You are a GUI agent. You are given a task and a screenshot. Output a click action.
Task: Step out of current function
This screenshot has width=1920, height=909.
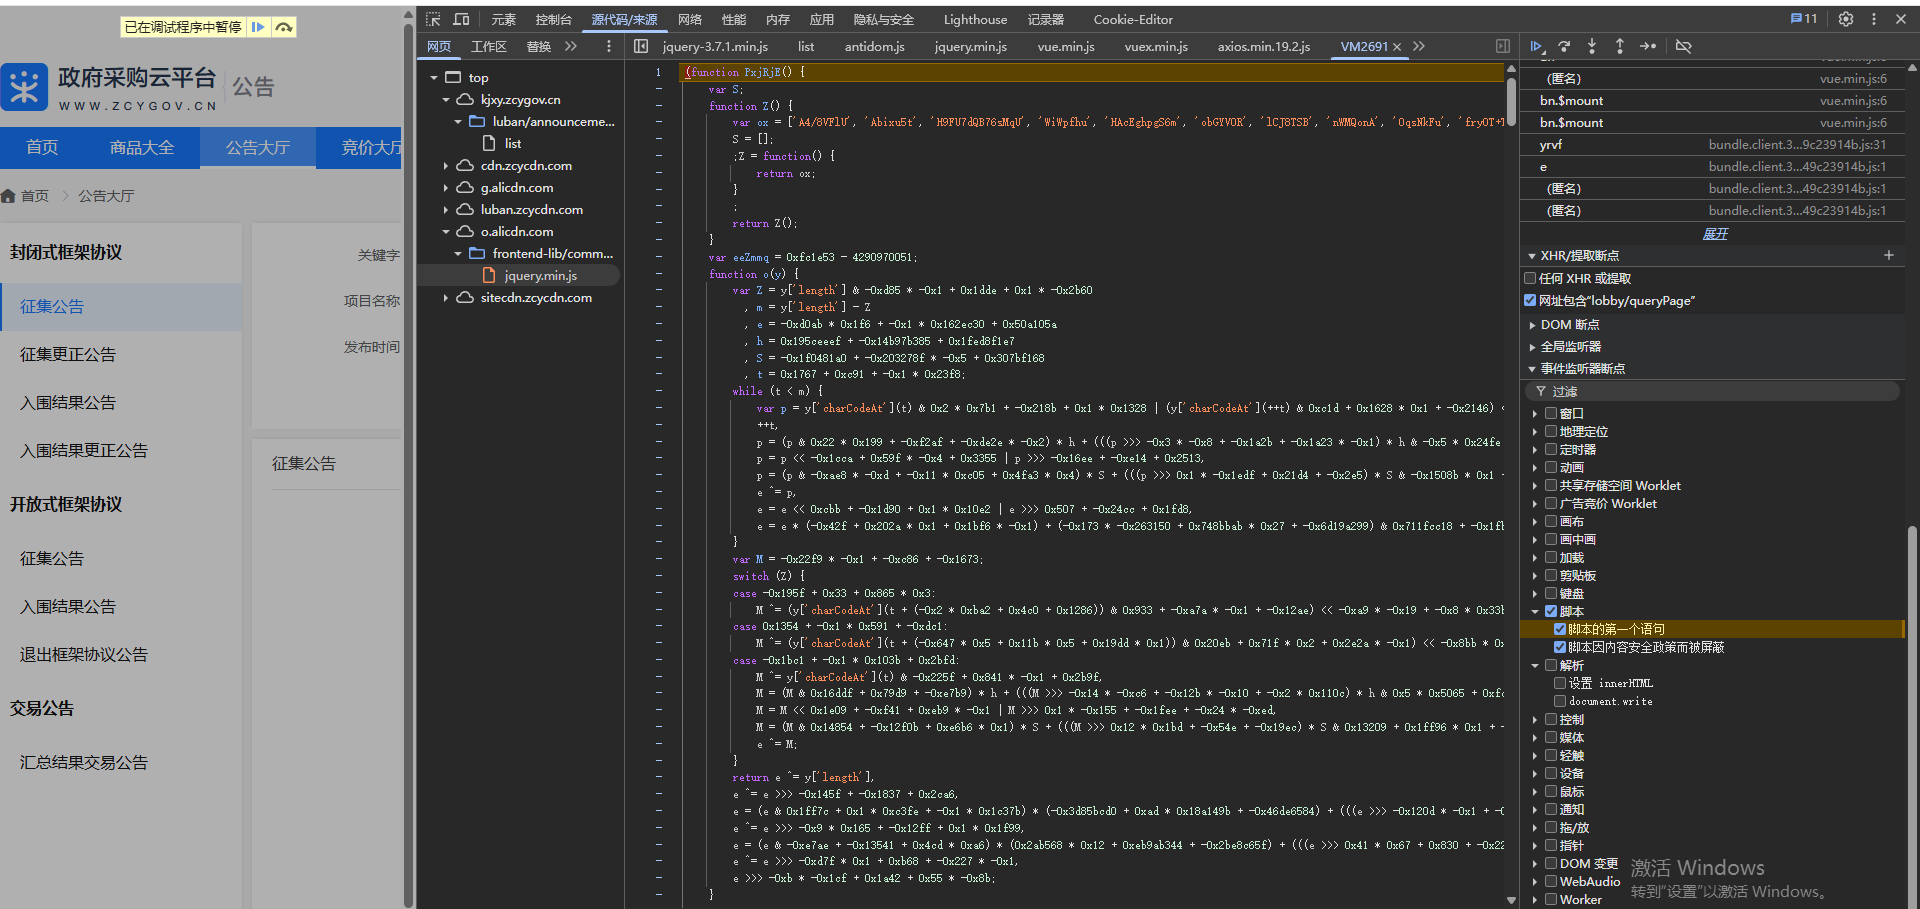(1620, 46)
